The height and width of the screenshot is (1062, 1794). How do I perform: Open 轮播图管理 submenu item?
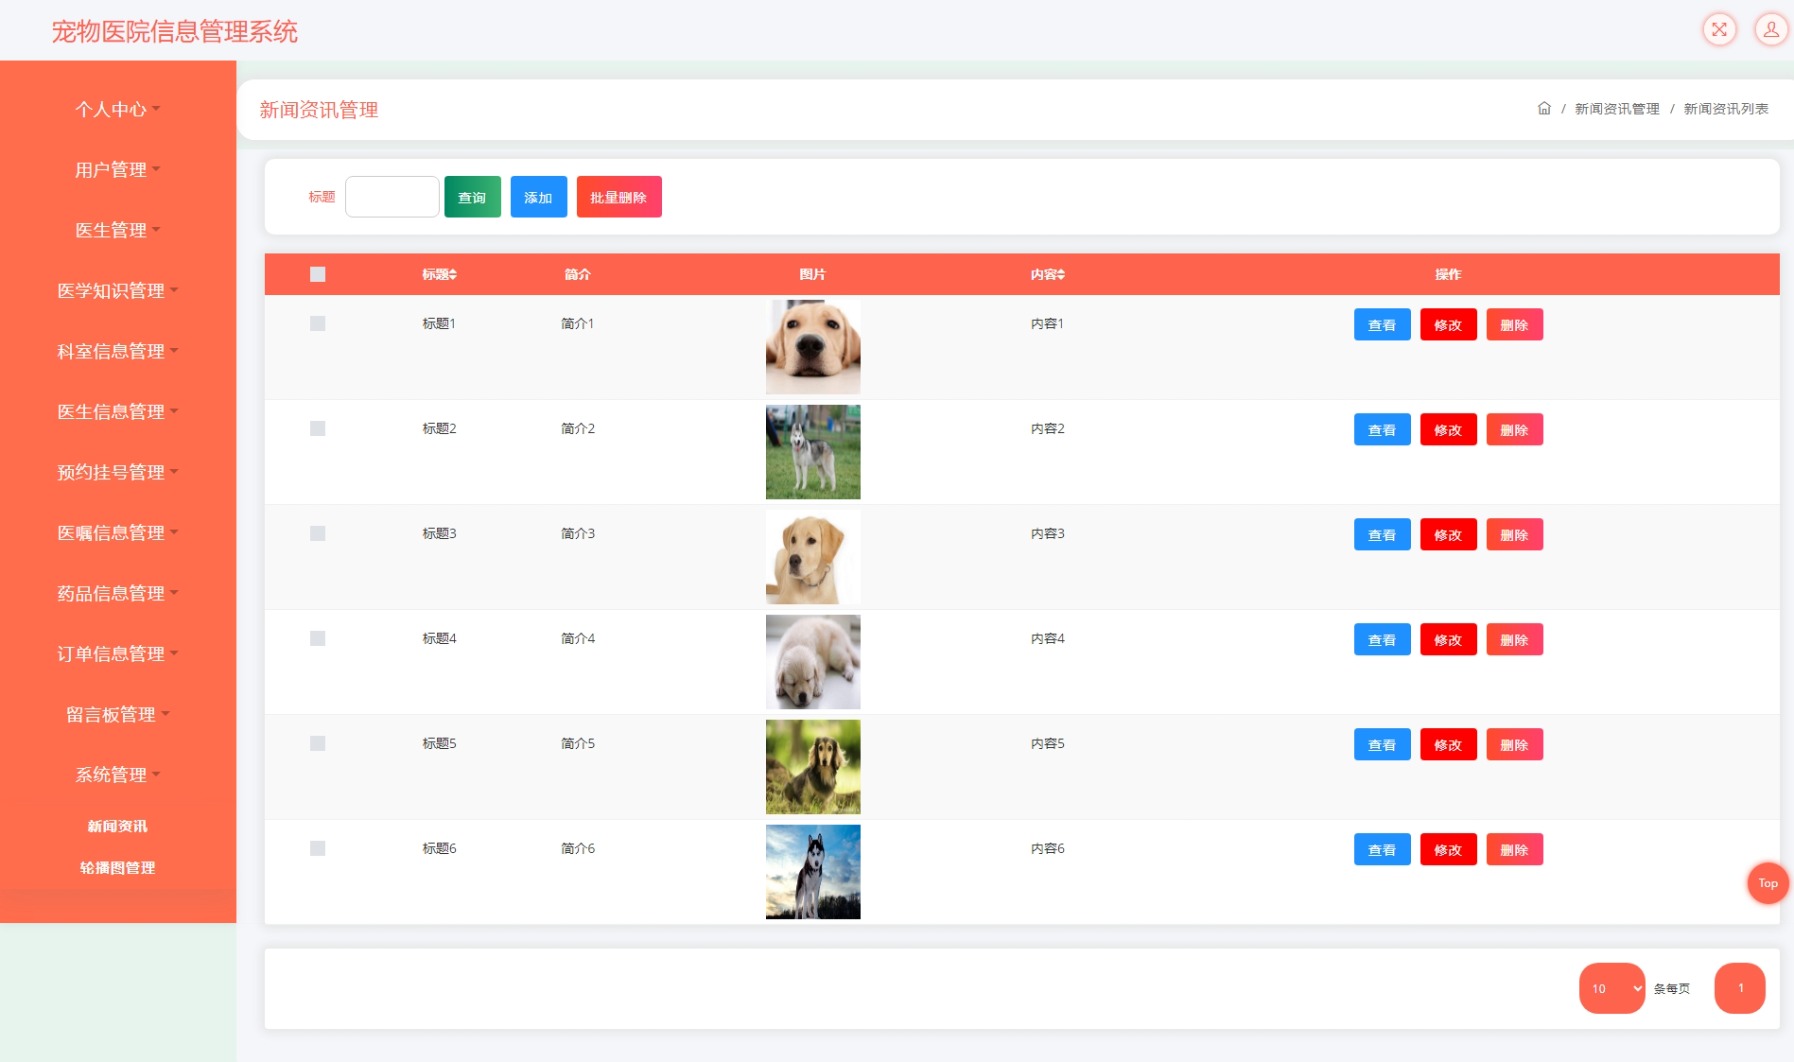(118, 868)
